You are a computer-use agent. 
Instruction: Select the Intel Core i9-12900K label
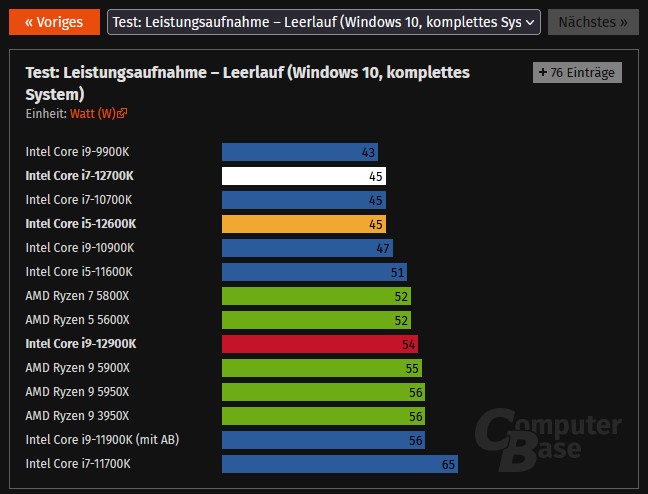[x=81, y=344]
